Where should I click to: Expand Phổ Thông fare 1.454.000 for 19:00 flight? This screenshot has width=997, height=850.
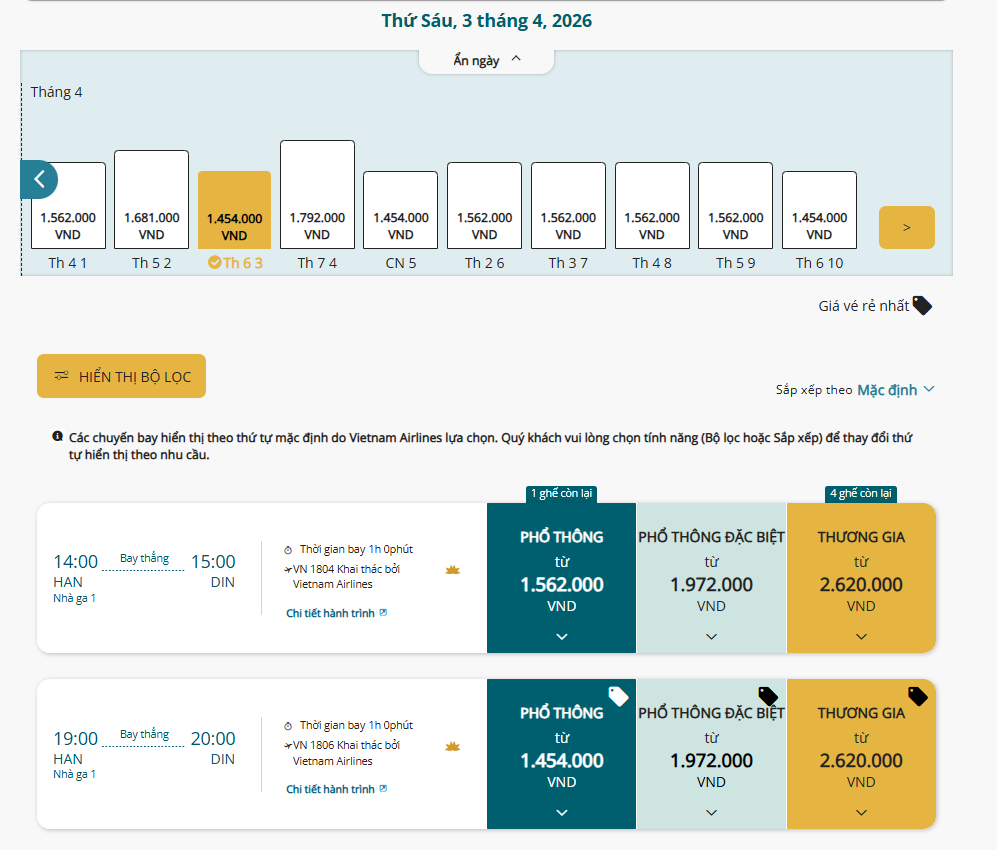[x=561, y=755]
